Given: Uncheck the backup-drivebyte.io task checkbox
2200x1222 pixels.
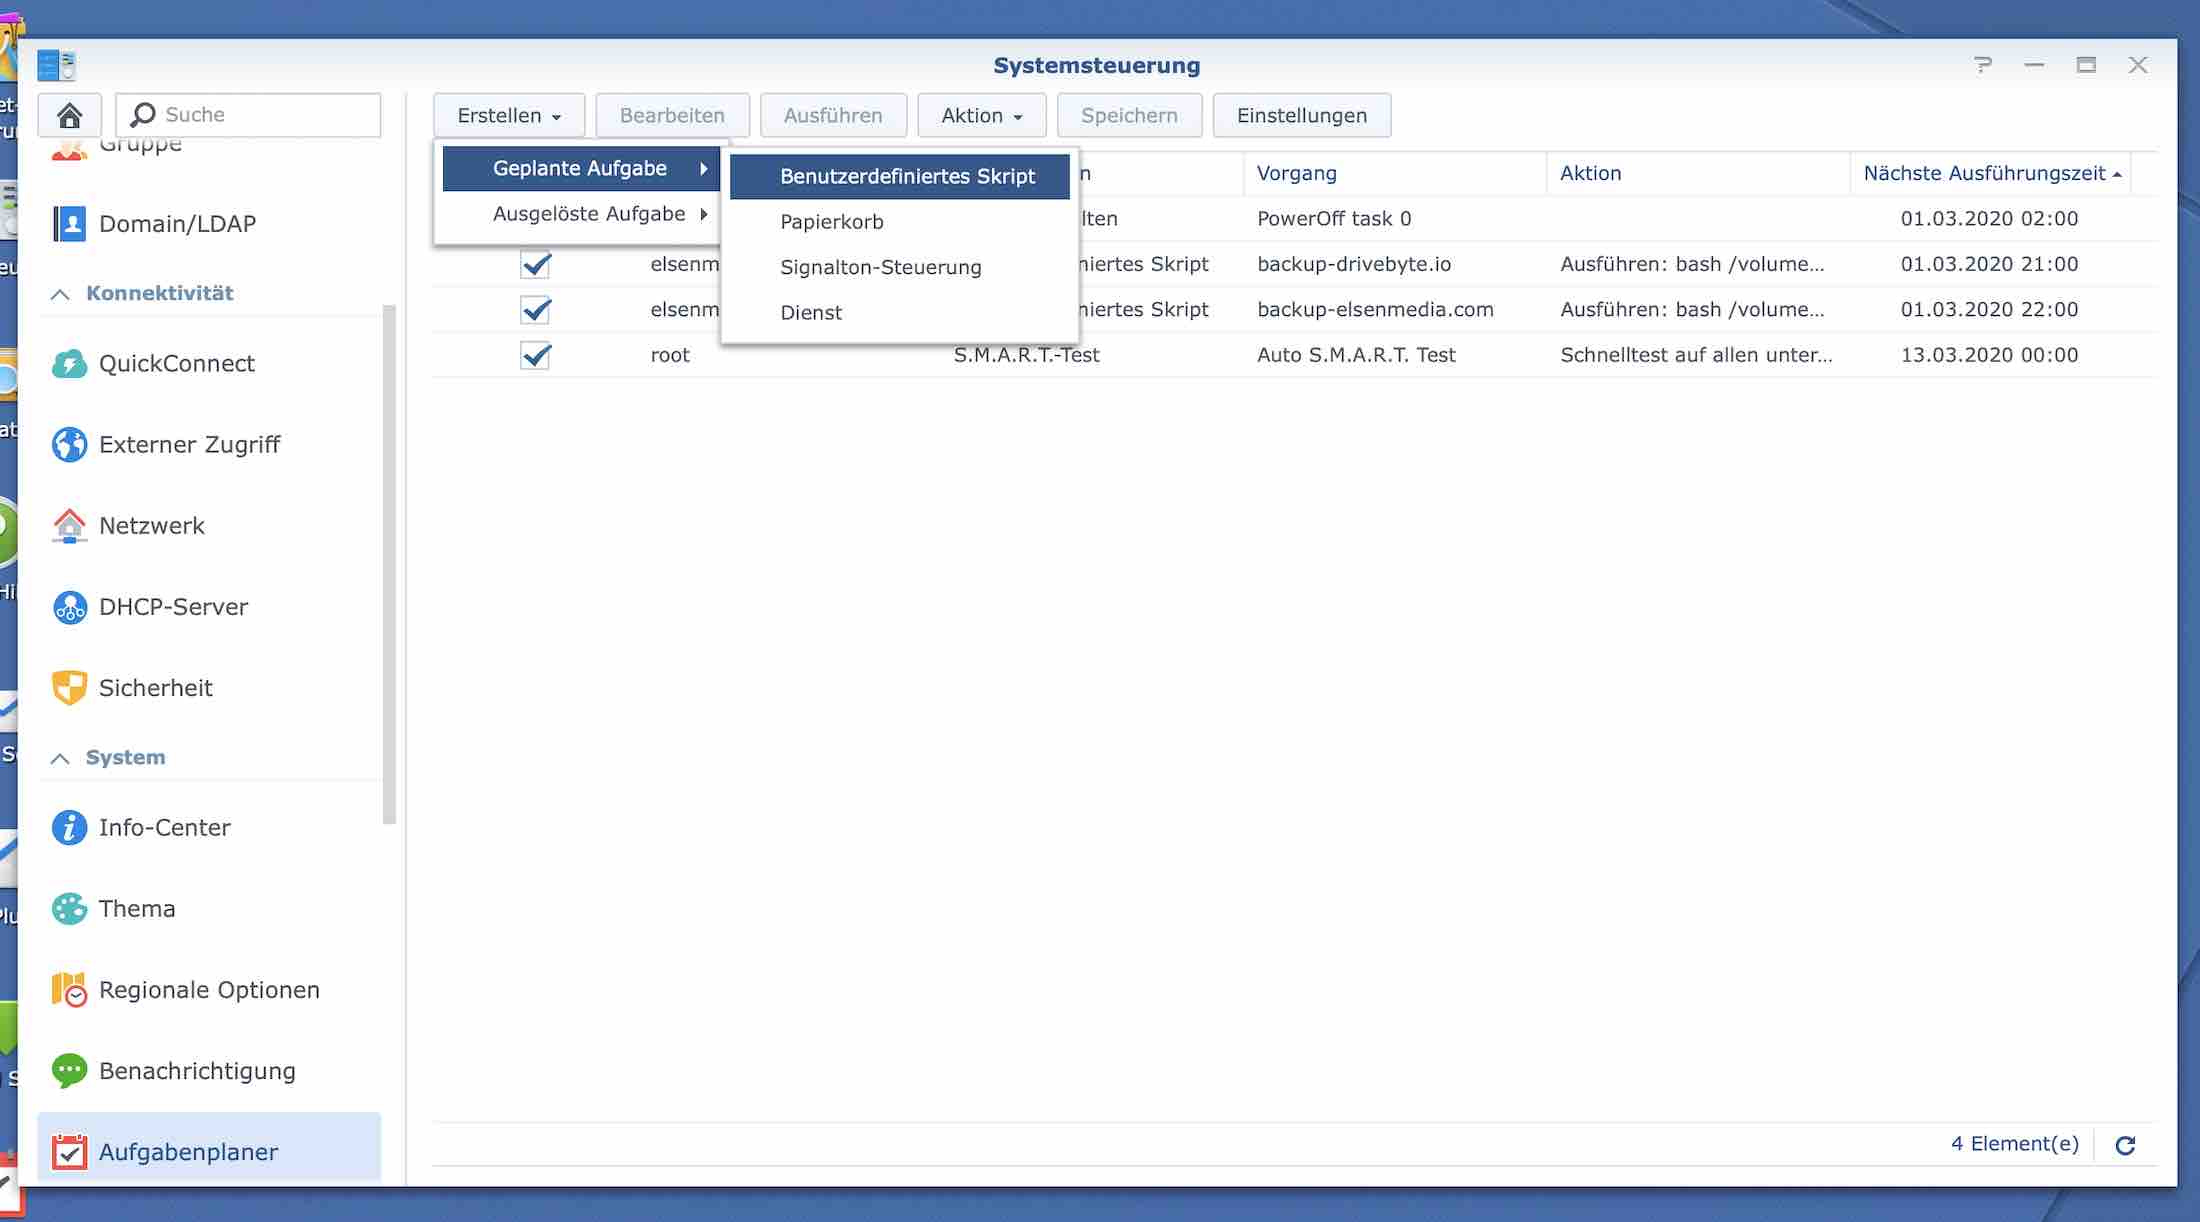Looking at the screenshot, I should tap(536, 265).
